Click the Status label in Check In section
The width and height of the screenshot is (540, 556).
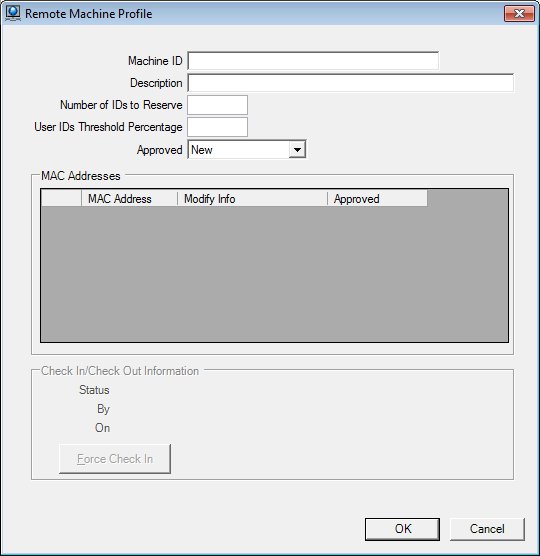point(94,390)
